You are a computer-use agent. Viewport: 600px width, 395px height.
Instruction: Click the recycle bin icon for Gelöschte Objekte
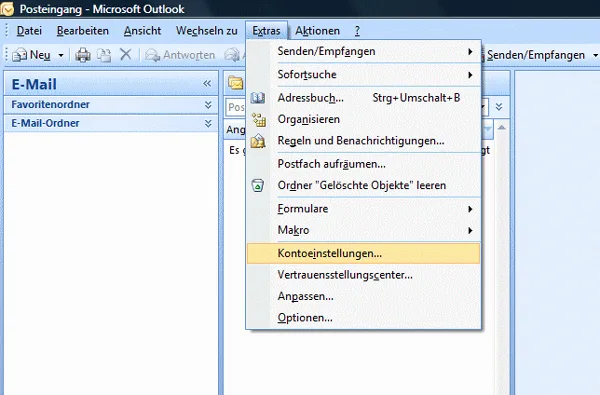click(x=258, y=186)
